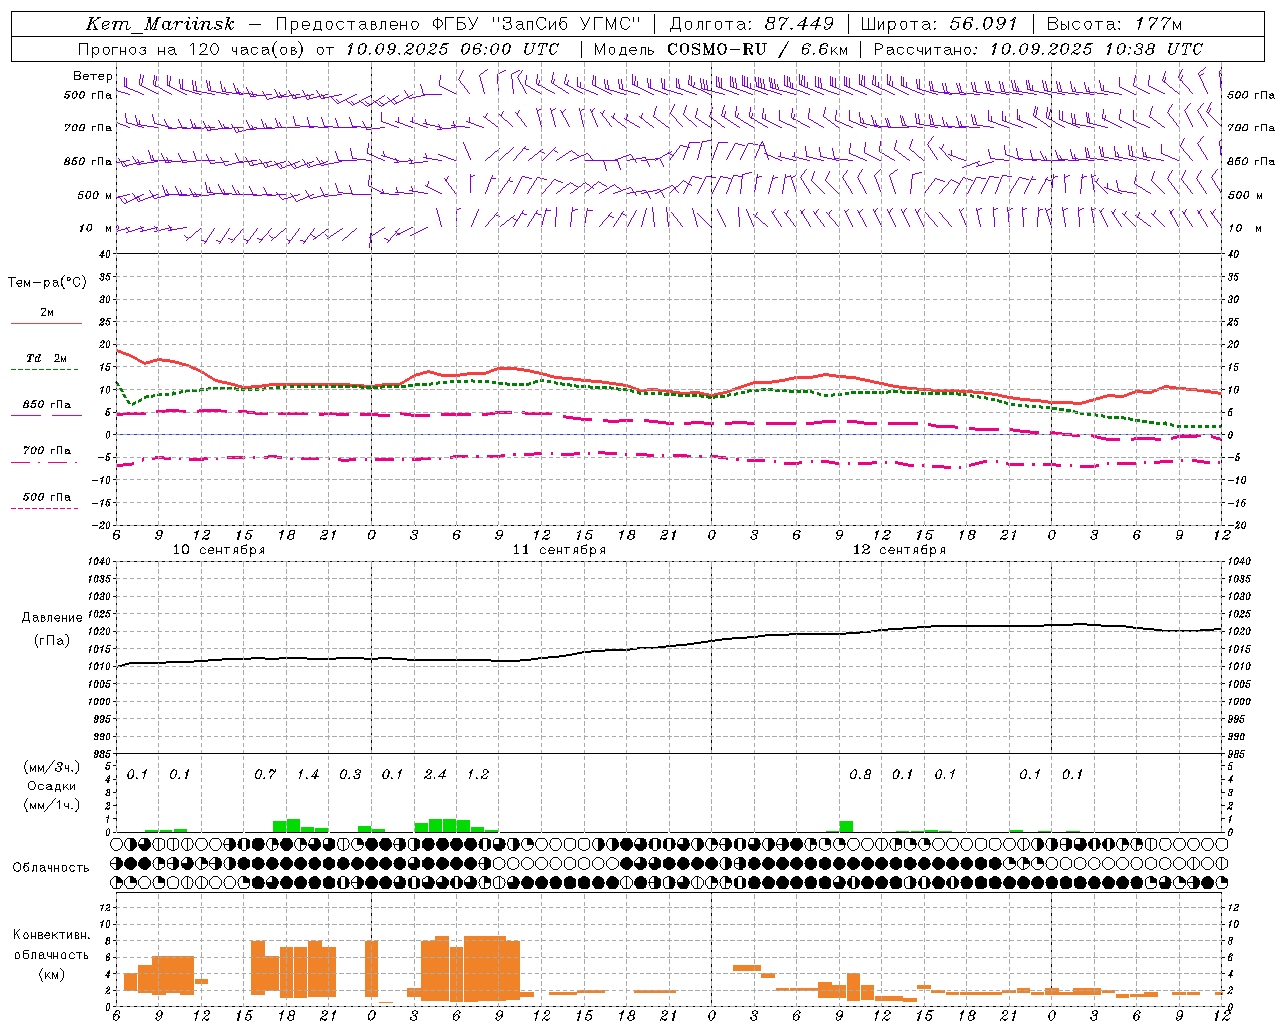Click the 2.4 precipitation total value

[x=435, y=774]
